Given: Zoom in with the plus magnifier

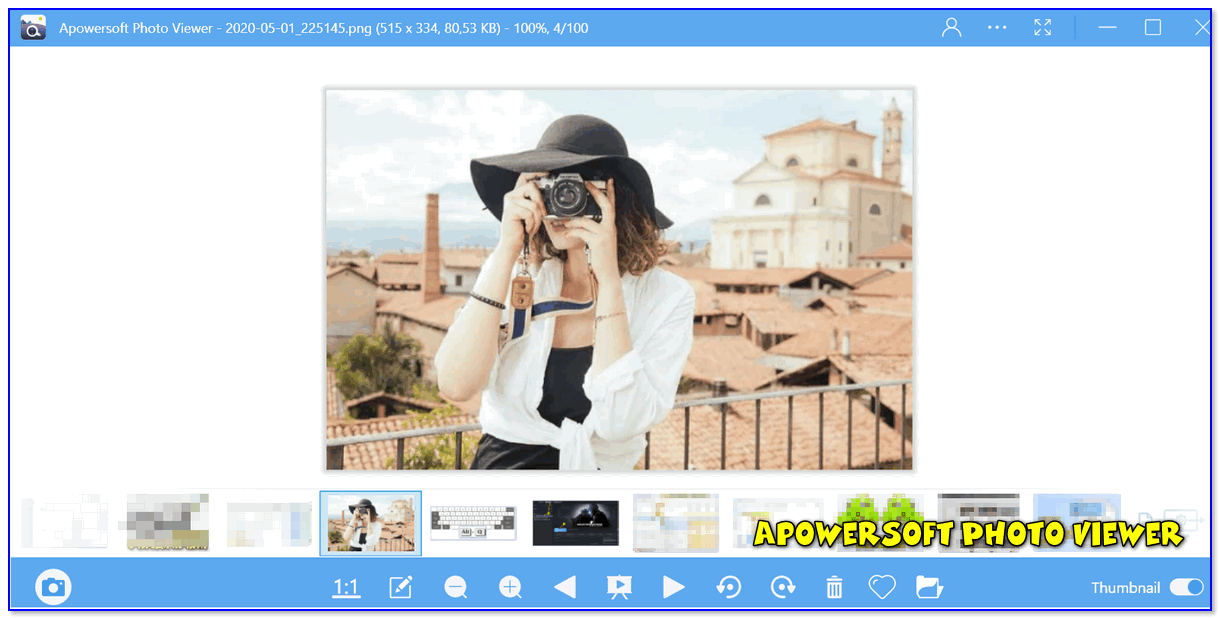Looking at the screenshot, I should tap(511, 588).
